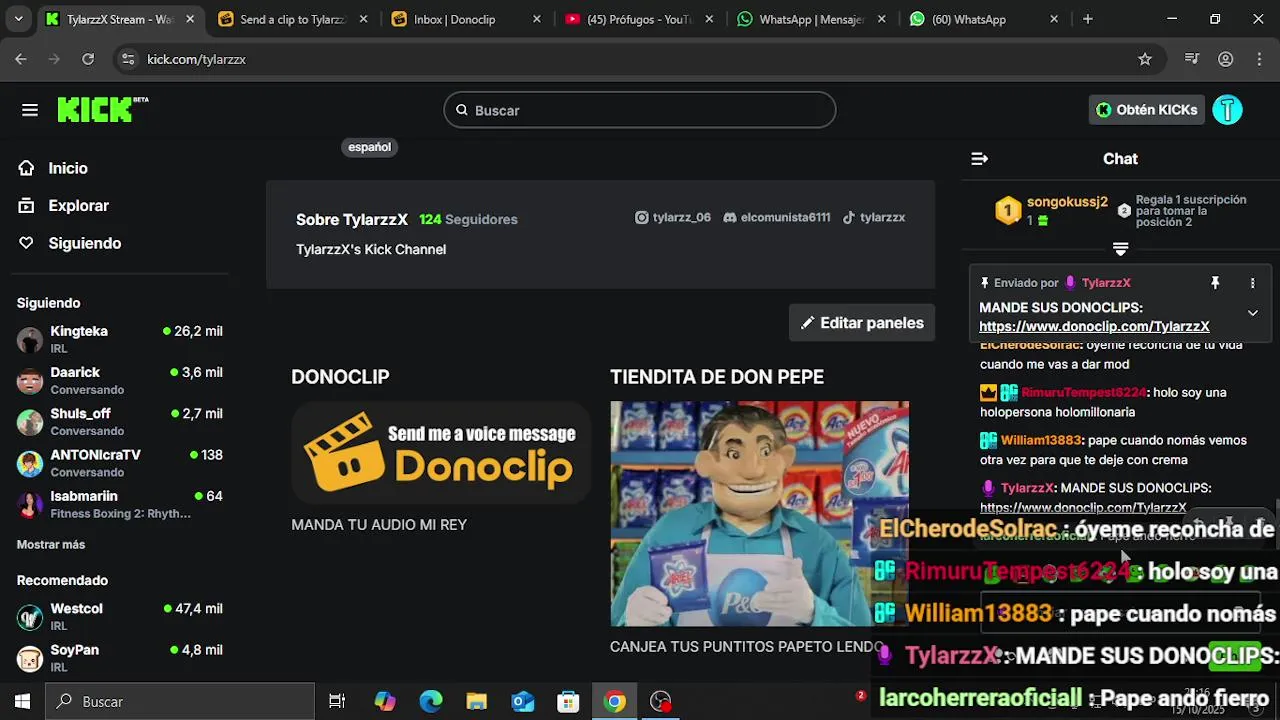
Task: Click the 124 Seguidores count
Action: (x=468, y=219)
